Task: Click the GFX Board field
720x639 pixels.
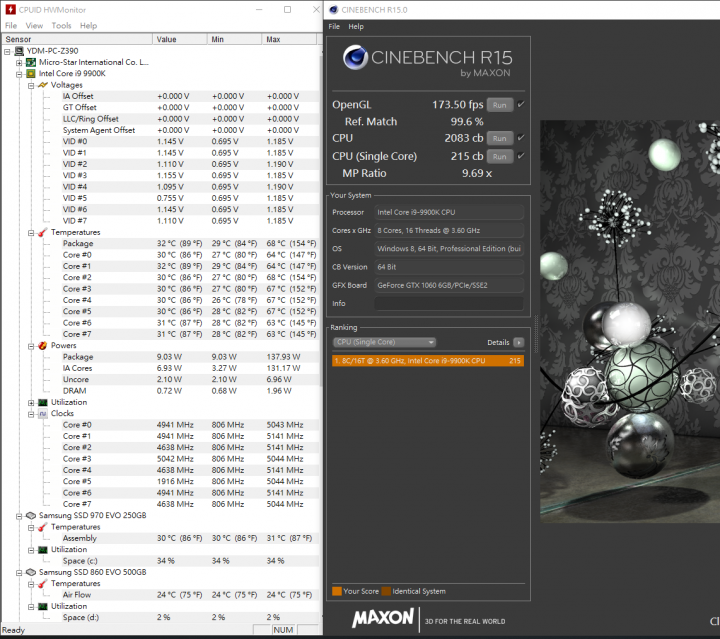Action: [x=449, y=285]
